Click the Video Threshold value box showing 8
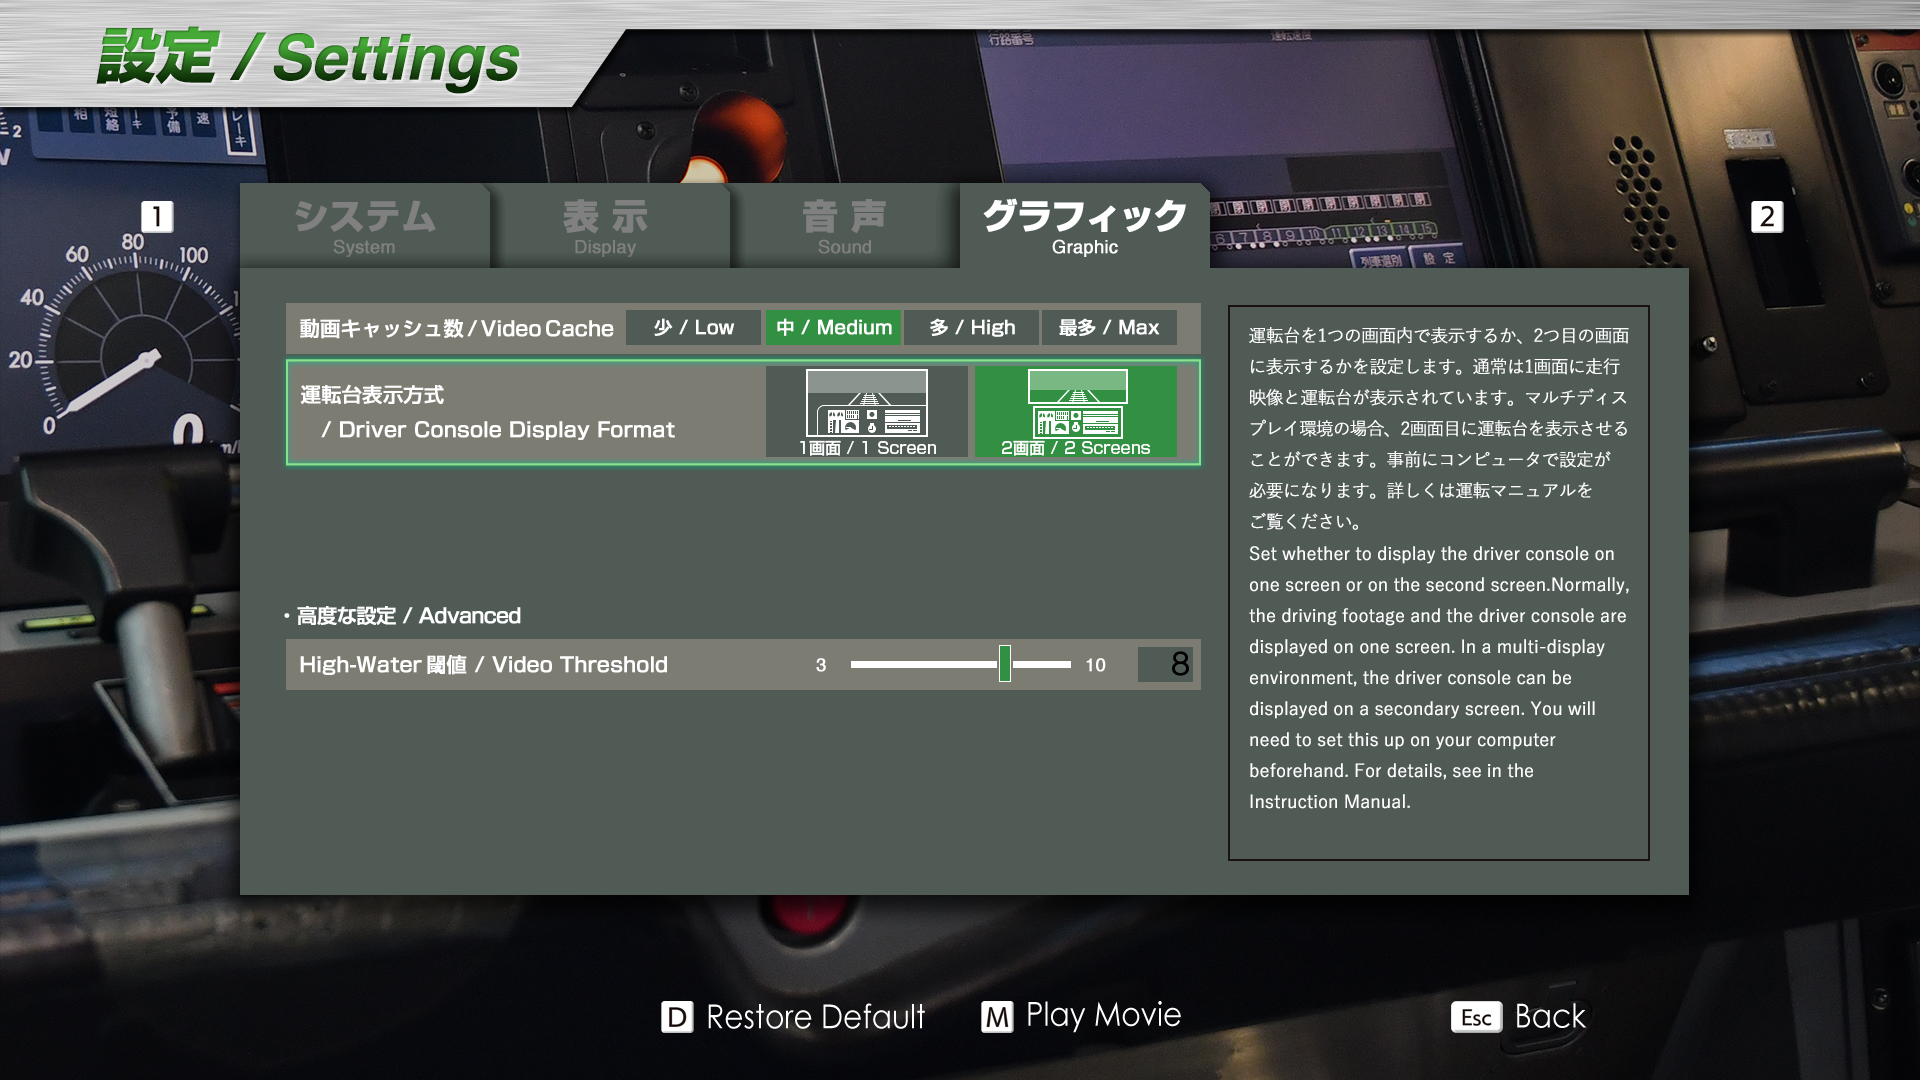 1166,664
